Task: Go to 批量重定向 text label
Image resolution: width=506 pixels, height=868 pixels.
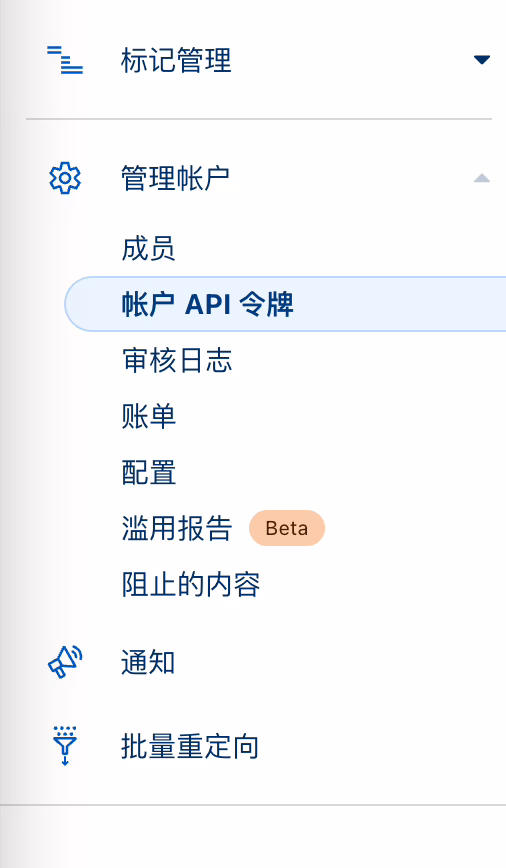Action: pyautogui.click(x=190, y=746)
